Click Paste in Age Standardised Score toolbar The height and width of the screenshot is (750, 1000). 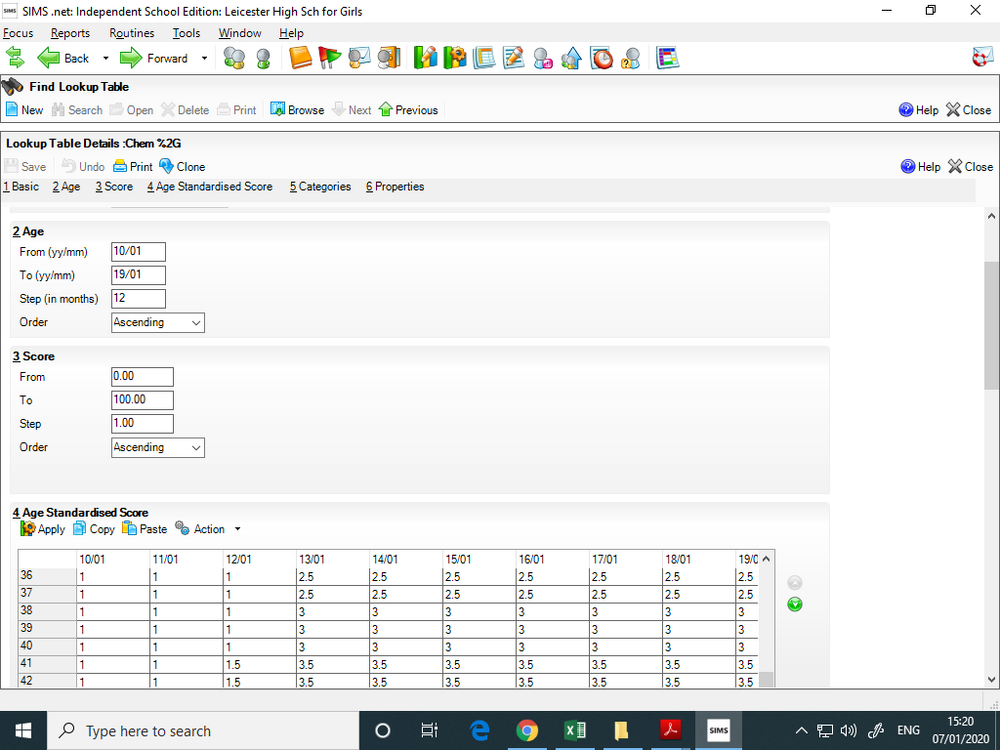[144, 529]
